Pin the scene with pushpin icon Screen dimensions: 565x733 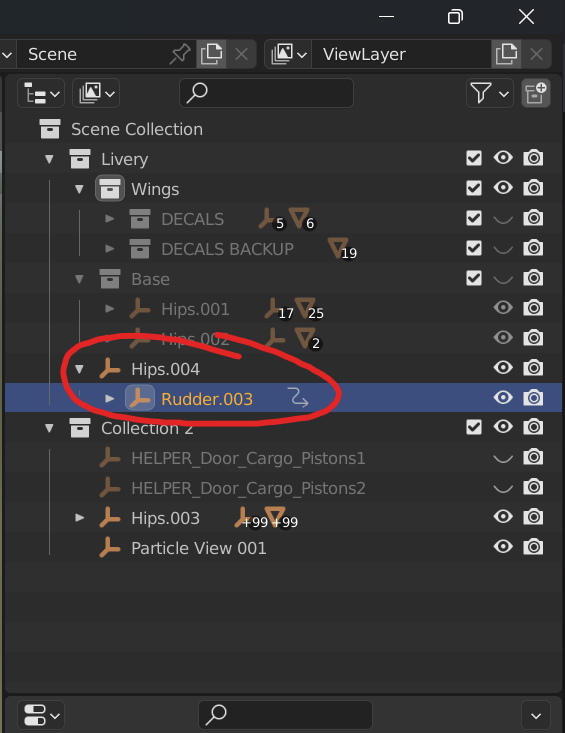click(180, 54)
